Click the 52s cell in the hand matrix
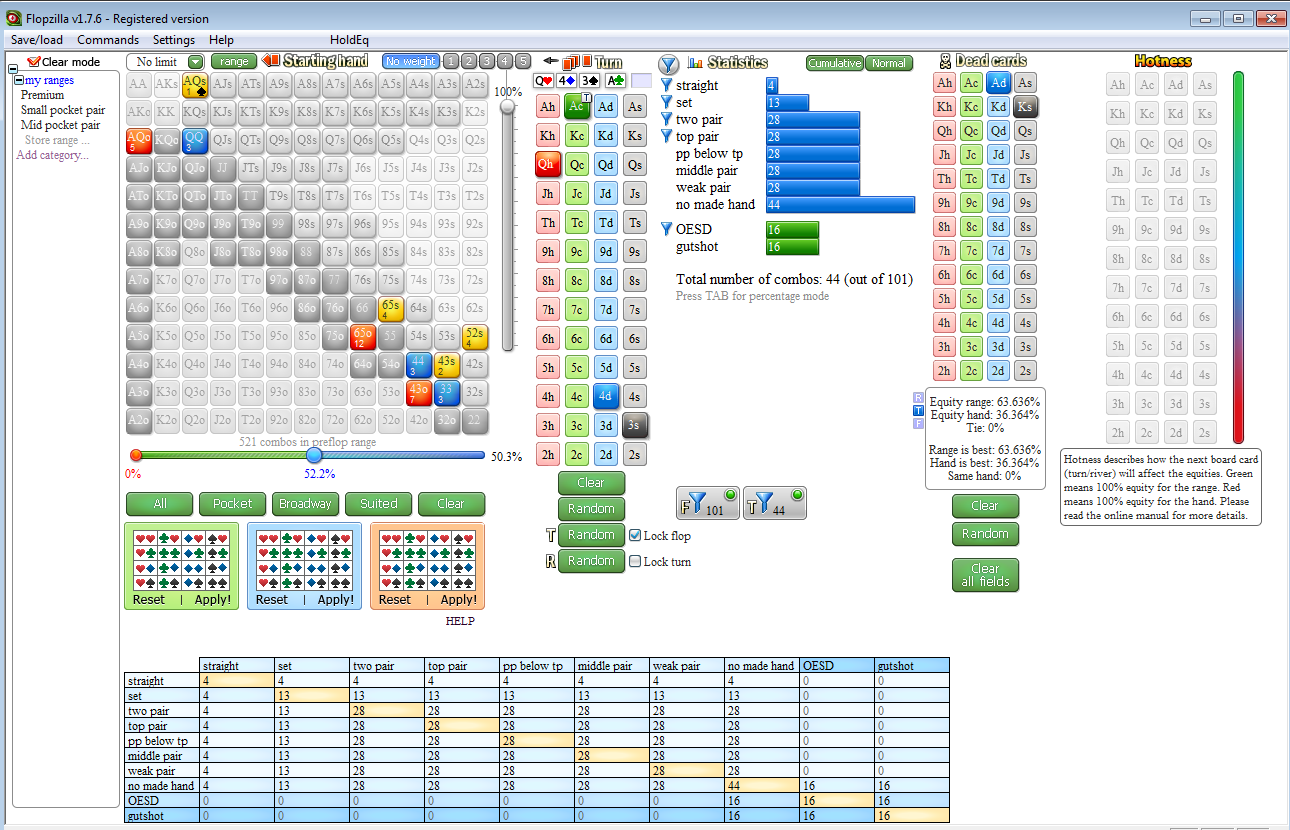This screenshot has height=830, width=1290. [x=475, y=337]
